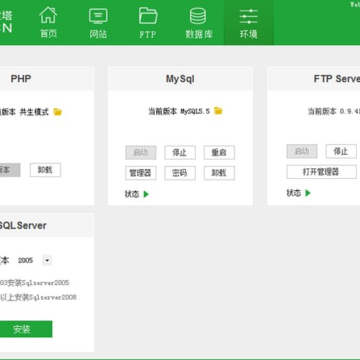Select the 环境 environment tab

(x=248, y=22)
